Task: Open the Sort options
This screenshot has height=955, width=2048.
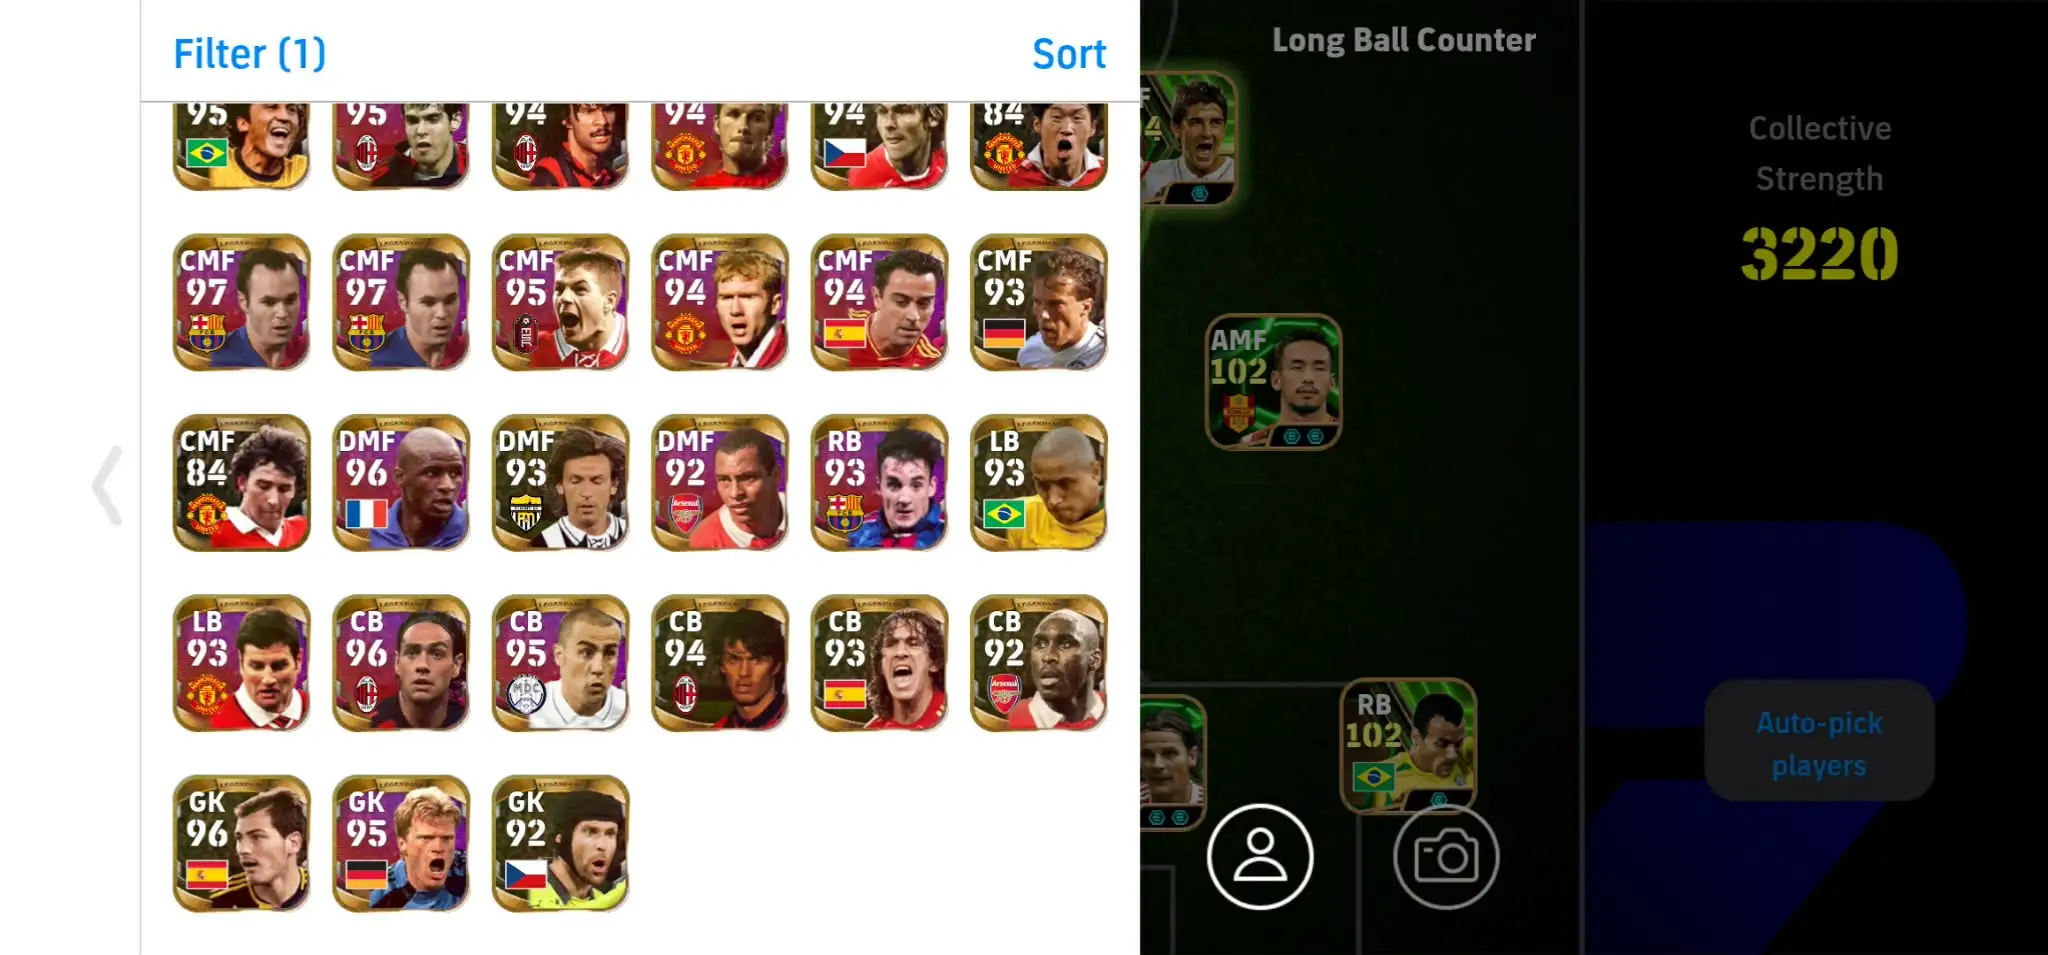Action: (1069, 54)
